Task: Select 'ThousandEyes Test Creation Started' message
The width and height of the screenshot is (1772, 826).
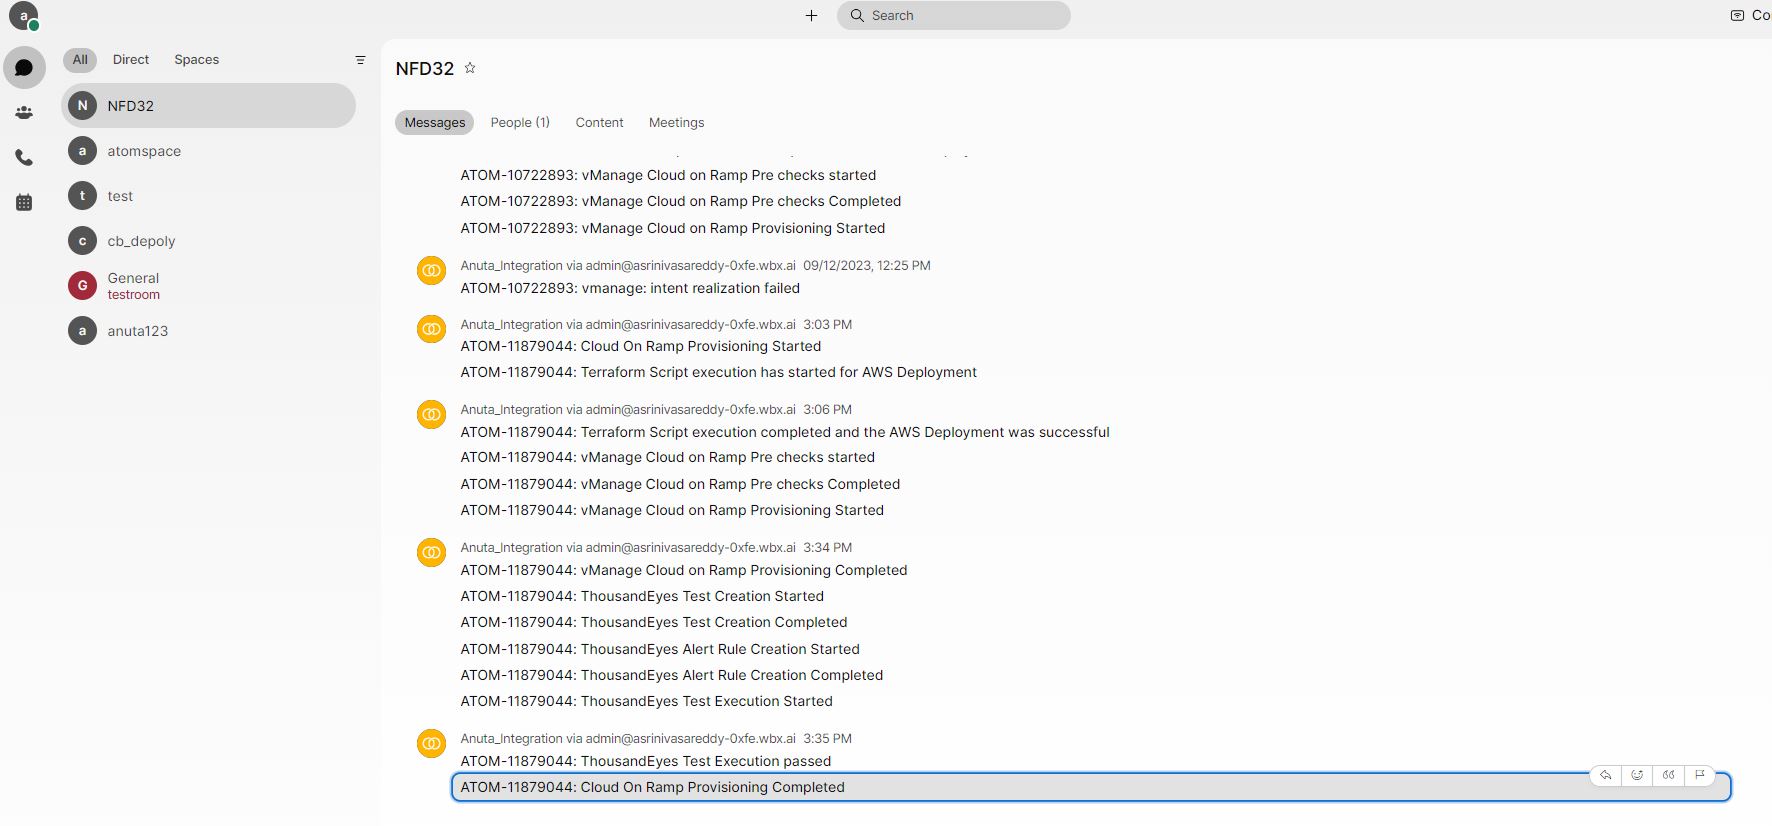Action: 642,596
